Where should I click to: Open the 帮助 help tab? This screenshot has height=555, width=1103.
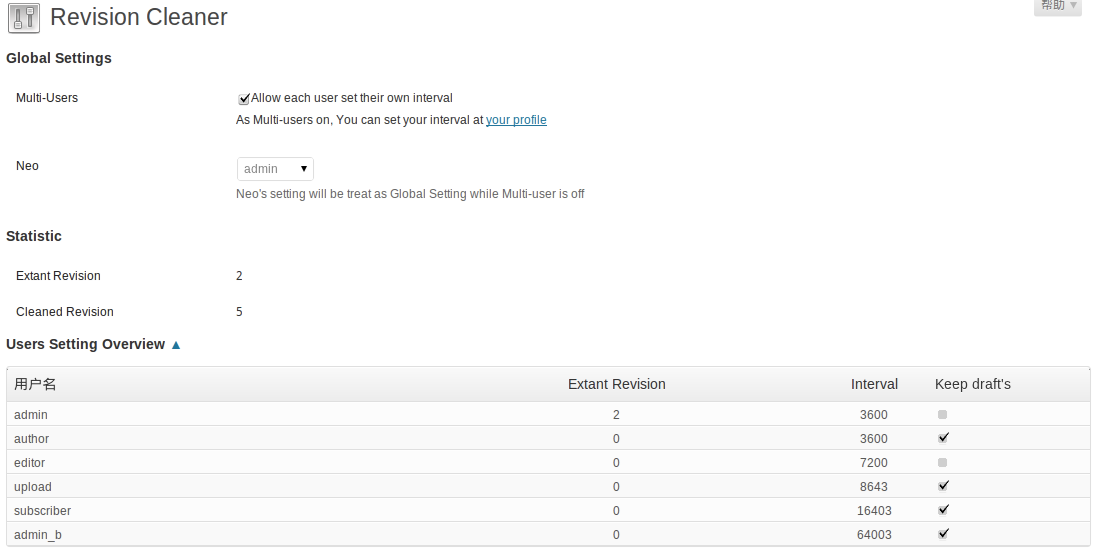coord(1058,6)
